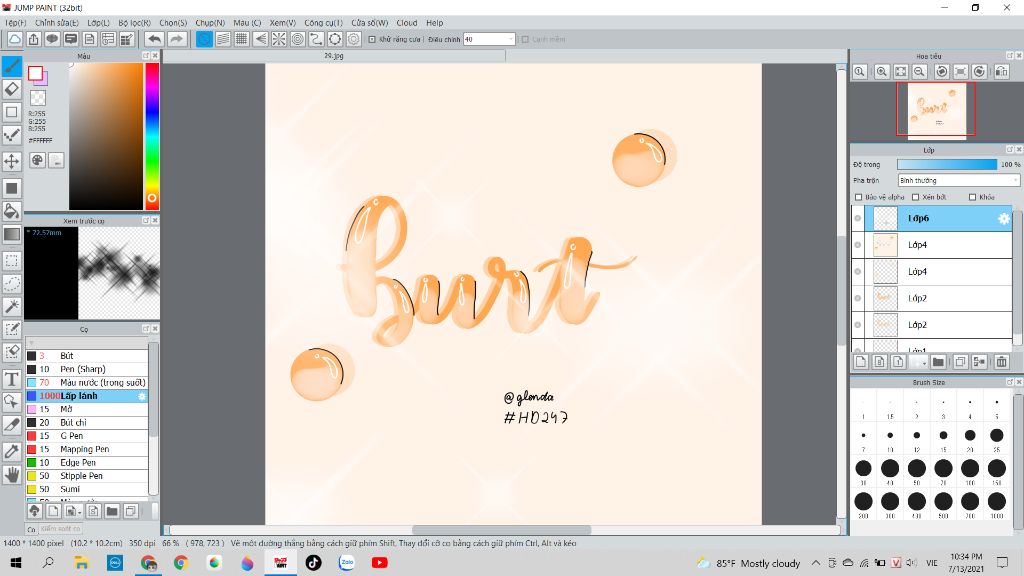Select the rectangular Select tool
Screen dimensions: 1024x576
12,261
